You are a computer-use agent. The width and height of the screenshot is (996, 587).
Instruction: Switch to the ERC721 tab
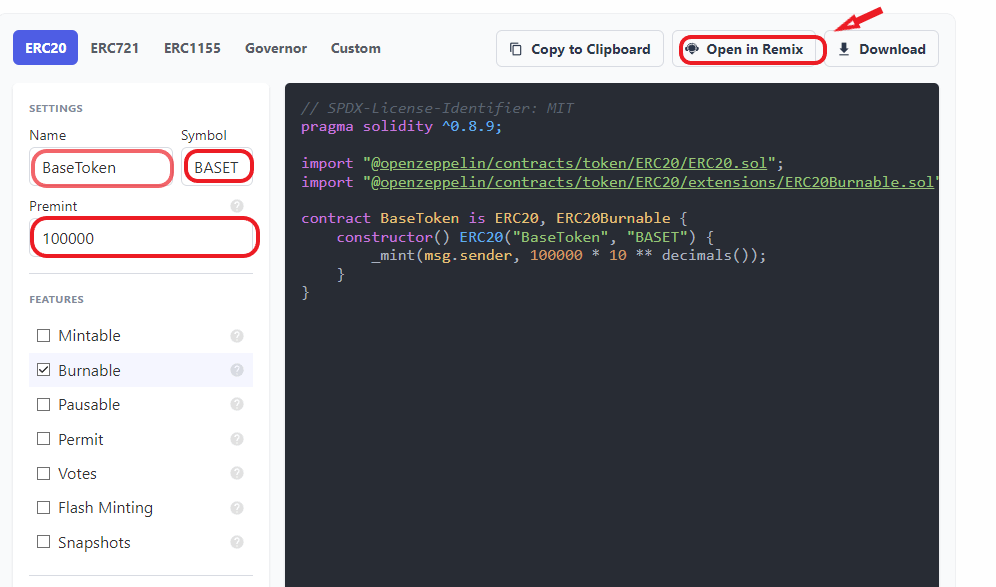click(x=115, y=48)
